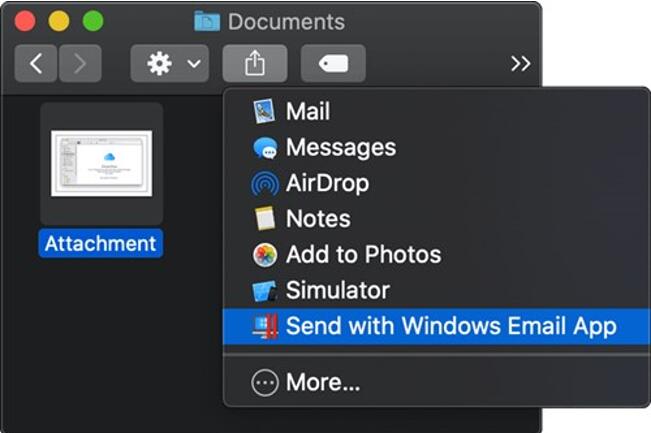Screen dimensions: 651x433
Task: Choose Messages from the share menu
Action: pyautogui.click(x=436, y=147)
